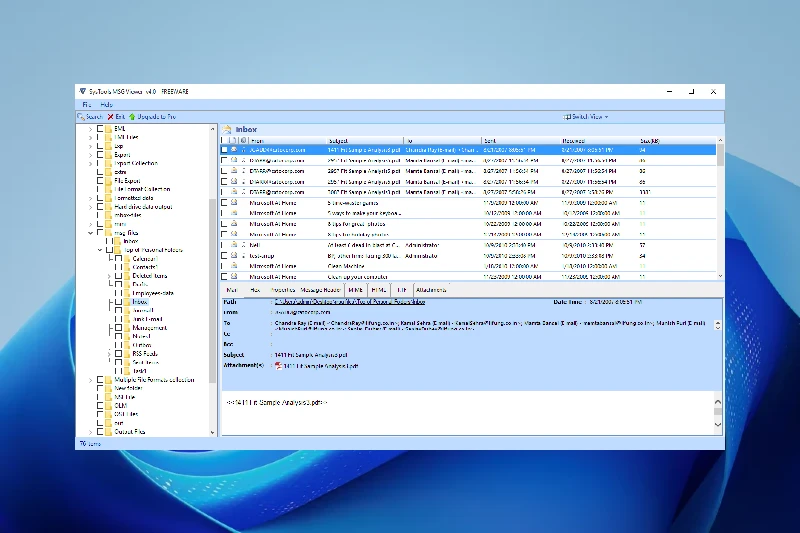Select the Sent Items folder in tree
800x533 pixels.
click(145, 362)
